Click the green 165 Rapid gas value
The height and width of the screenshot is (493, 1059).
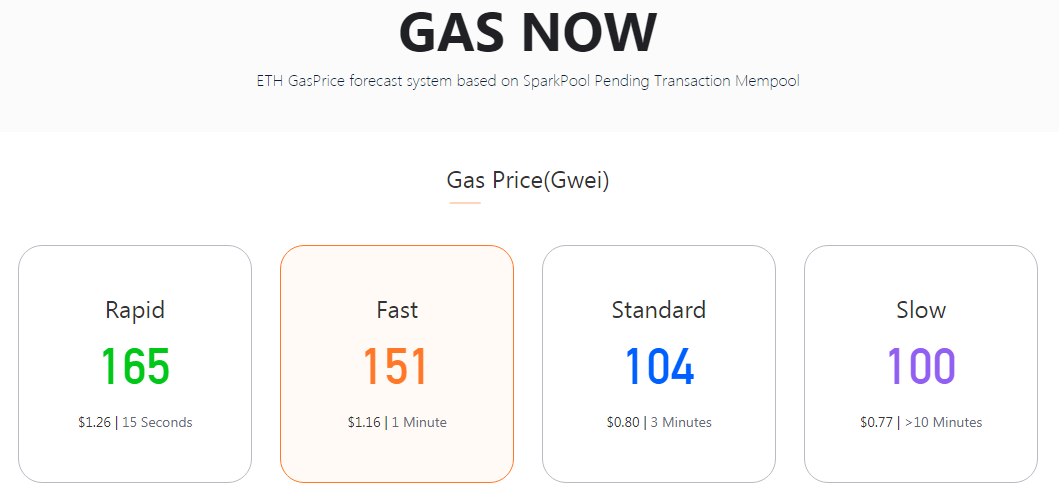[x=135, y=367]
